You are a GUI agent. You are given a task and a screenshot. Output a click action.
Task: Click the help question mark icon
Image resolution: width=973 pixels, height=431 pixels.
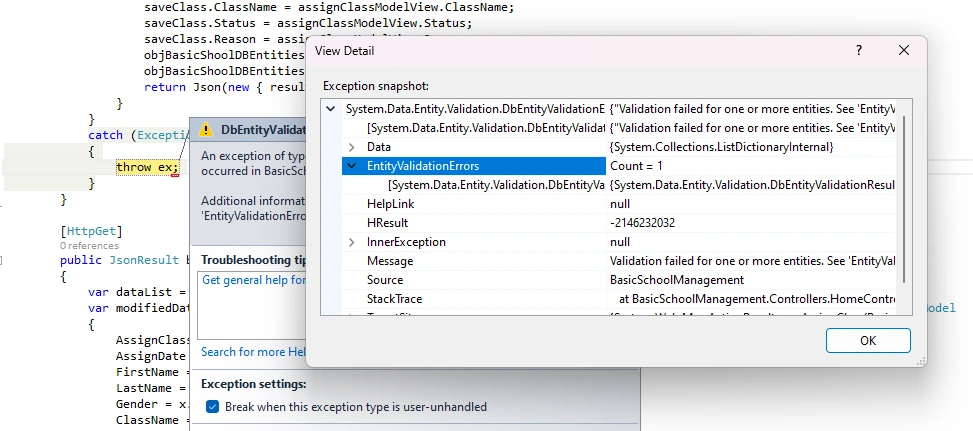pyautogui.click(x=859, y=50)
